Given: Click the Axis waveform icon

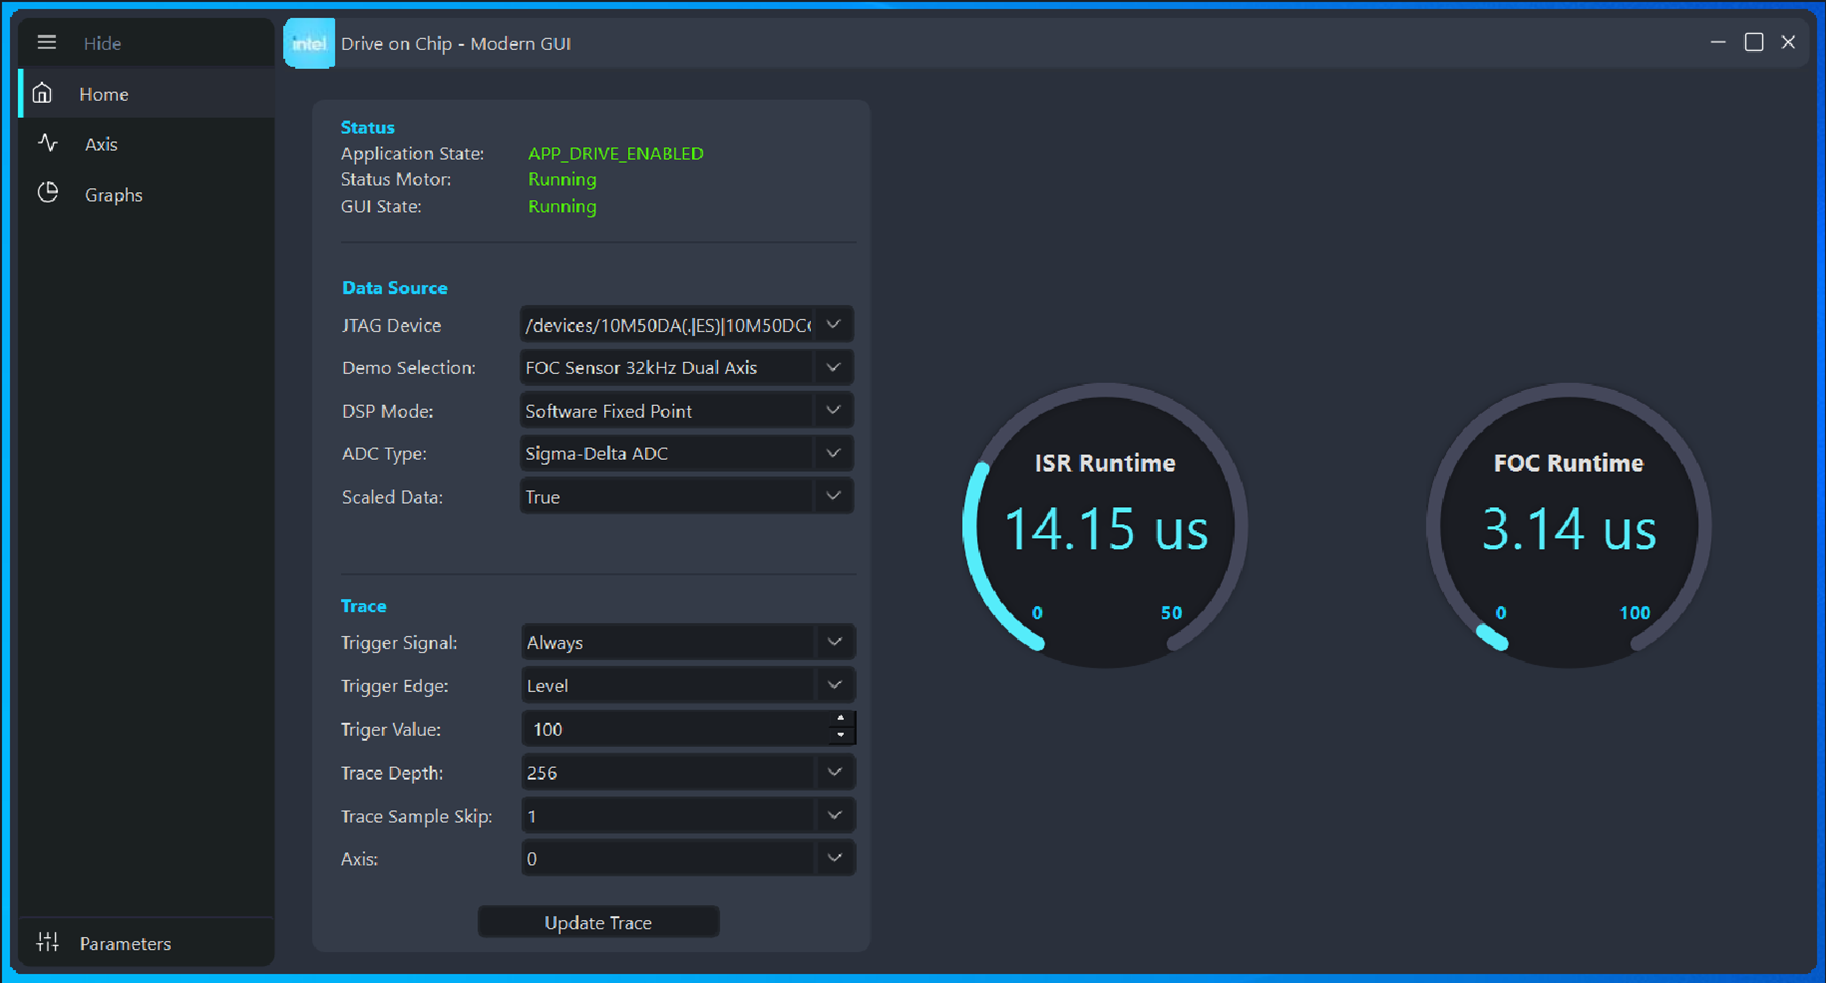Looking at the screenshot, I should [x=47, y=143].
